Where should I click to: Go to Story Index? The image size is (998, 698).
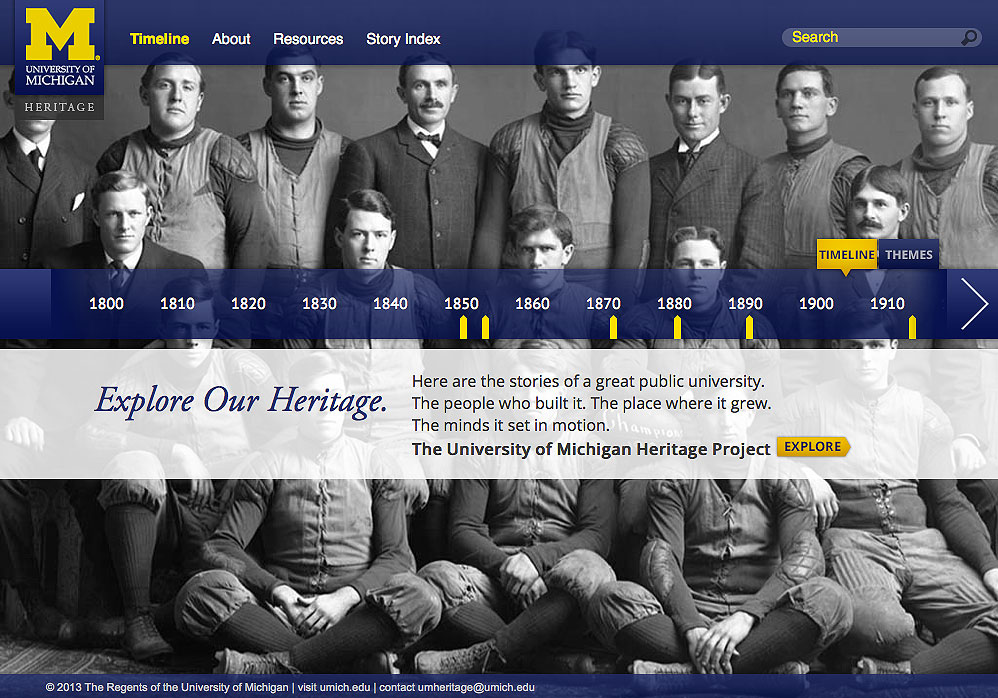[x=403, y=39]
